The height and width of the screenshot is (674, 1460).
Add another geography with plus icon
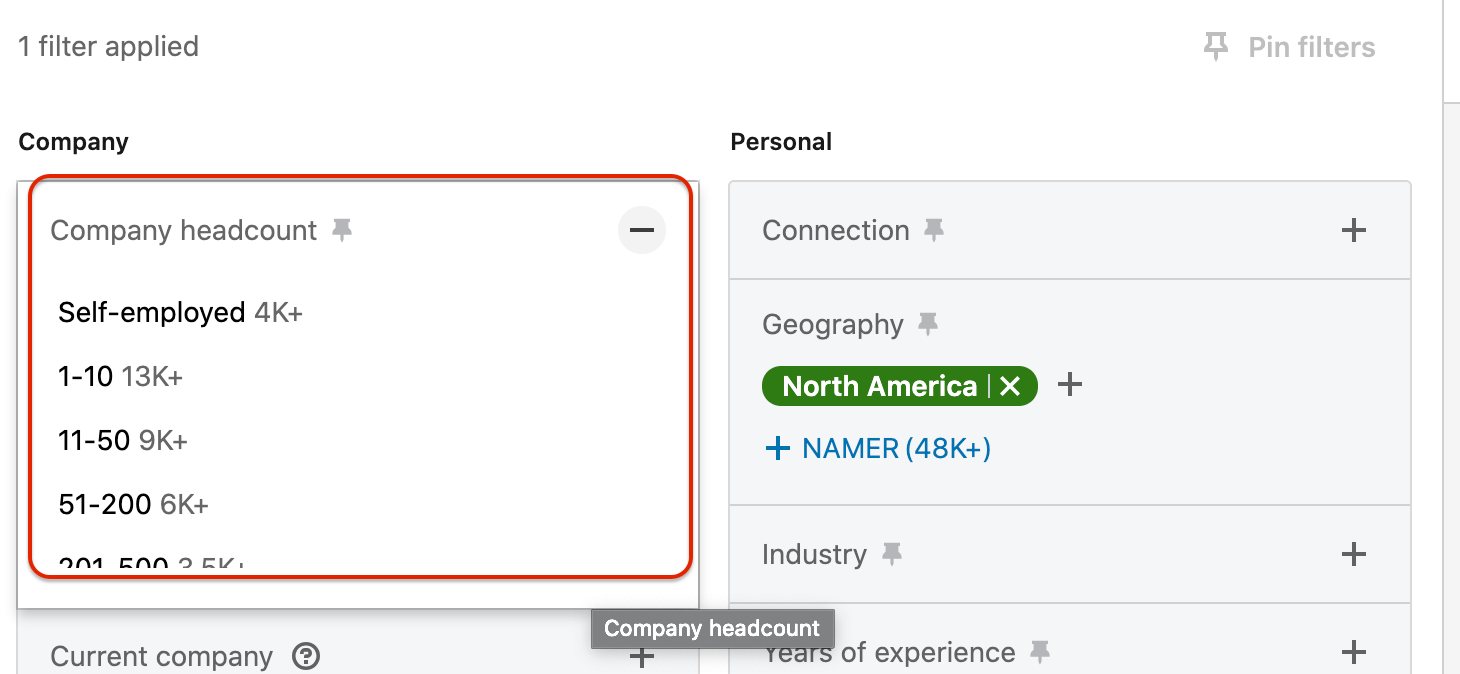click(1070, 385)
